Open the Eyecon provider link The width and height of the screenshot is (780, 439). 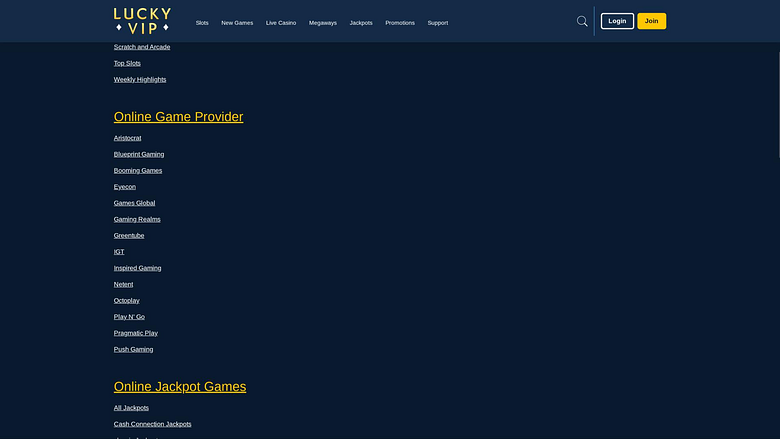click(x=124, y=186)
